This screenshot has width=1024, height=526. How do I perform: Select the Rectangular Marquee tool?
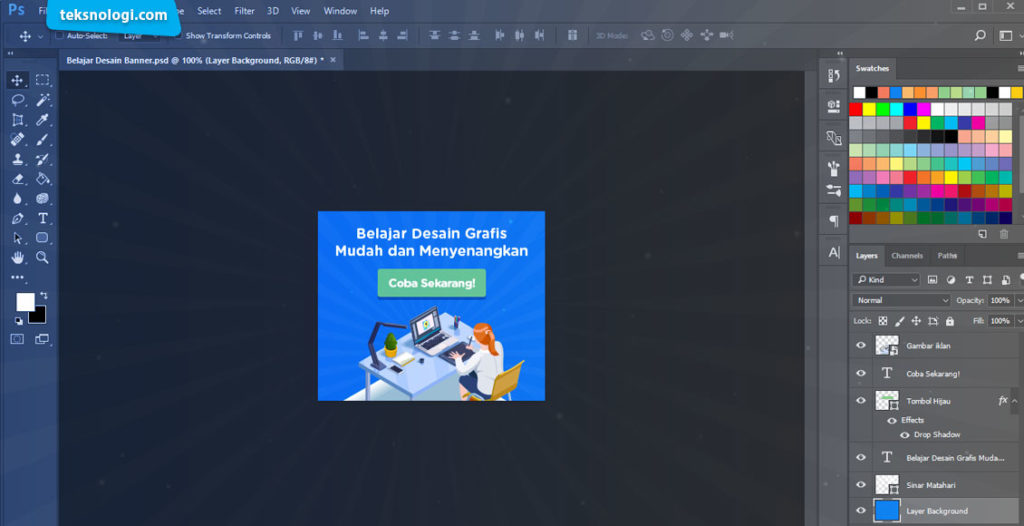pyautogui.click(x=42, y=80)
